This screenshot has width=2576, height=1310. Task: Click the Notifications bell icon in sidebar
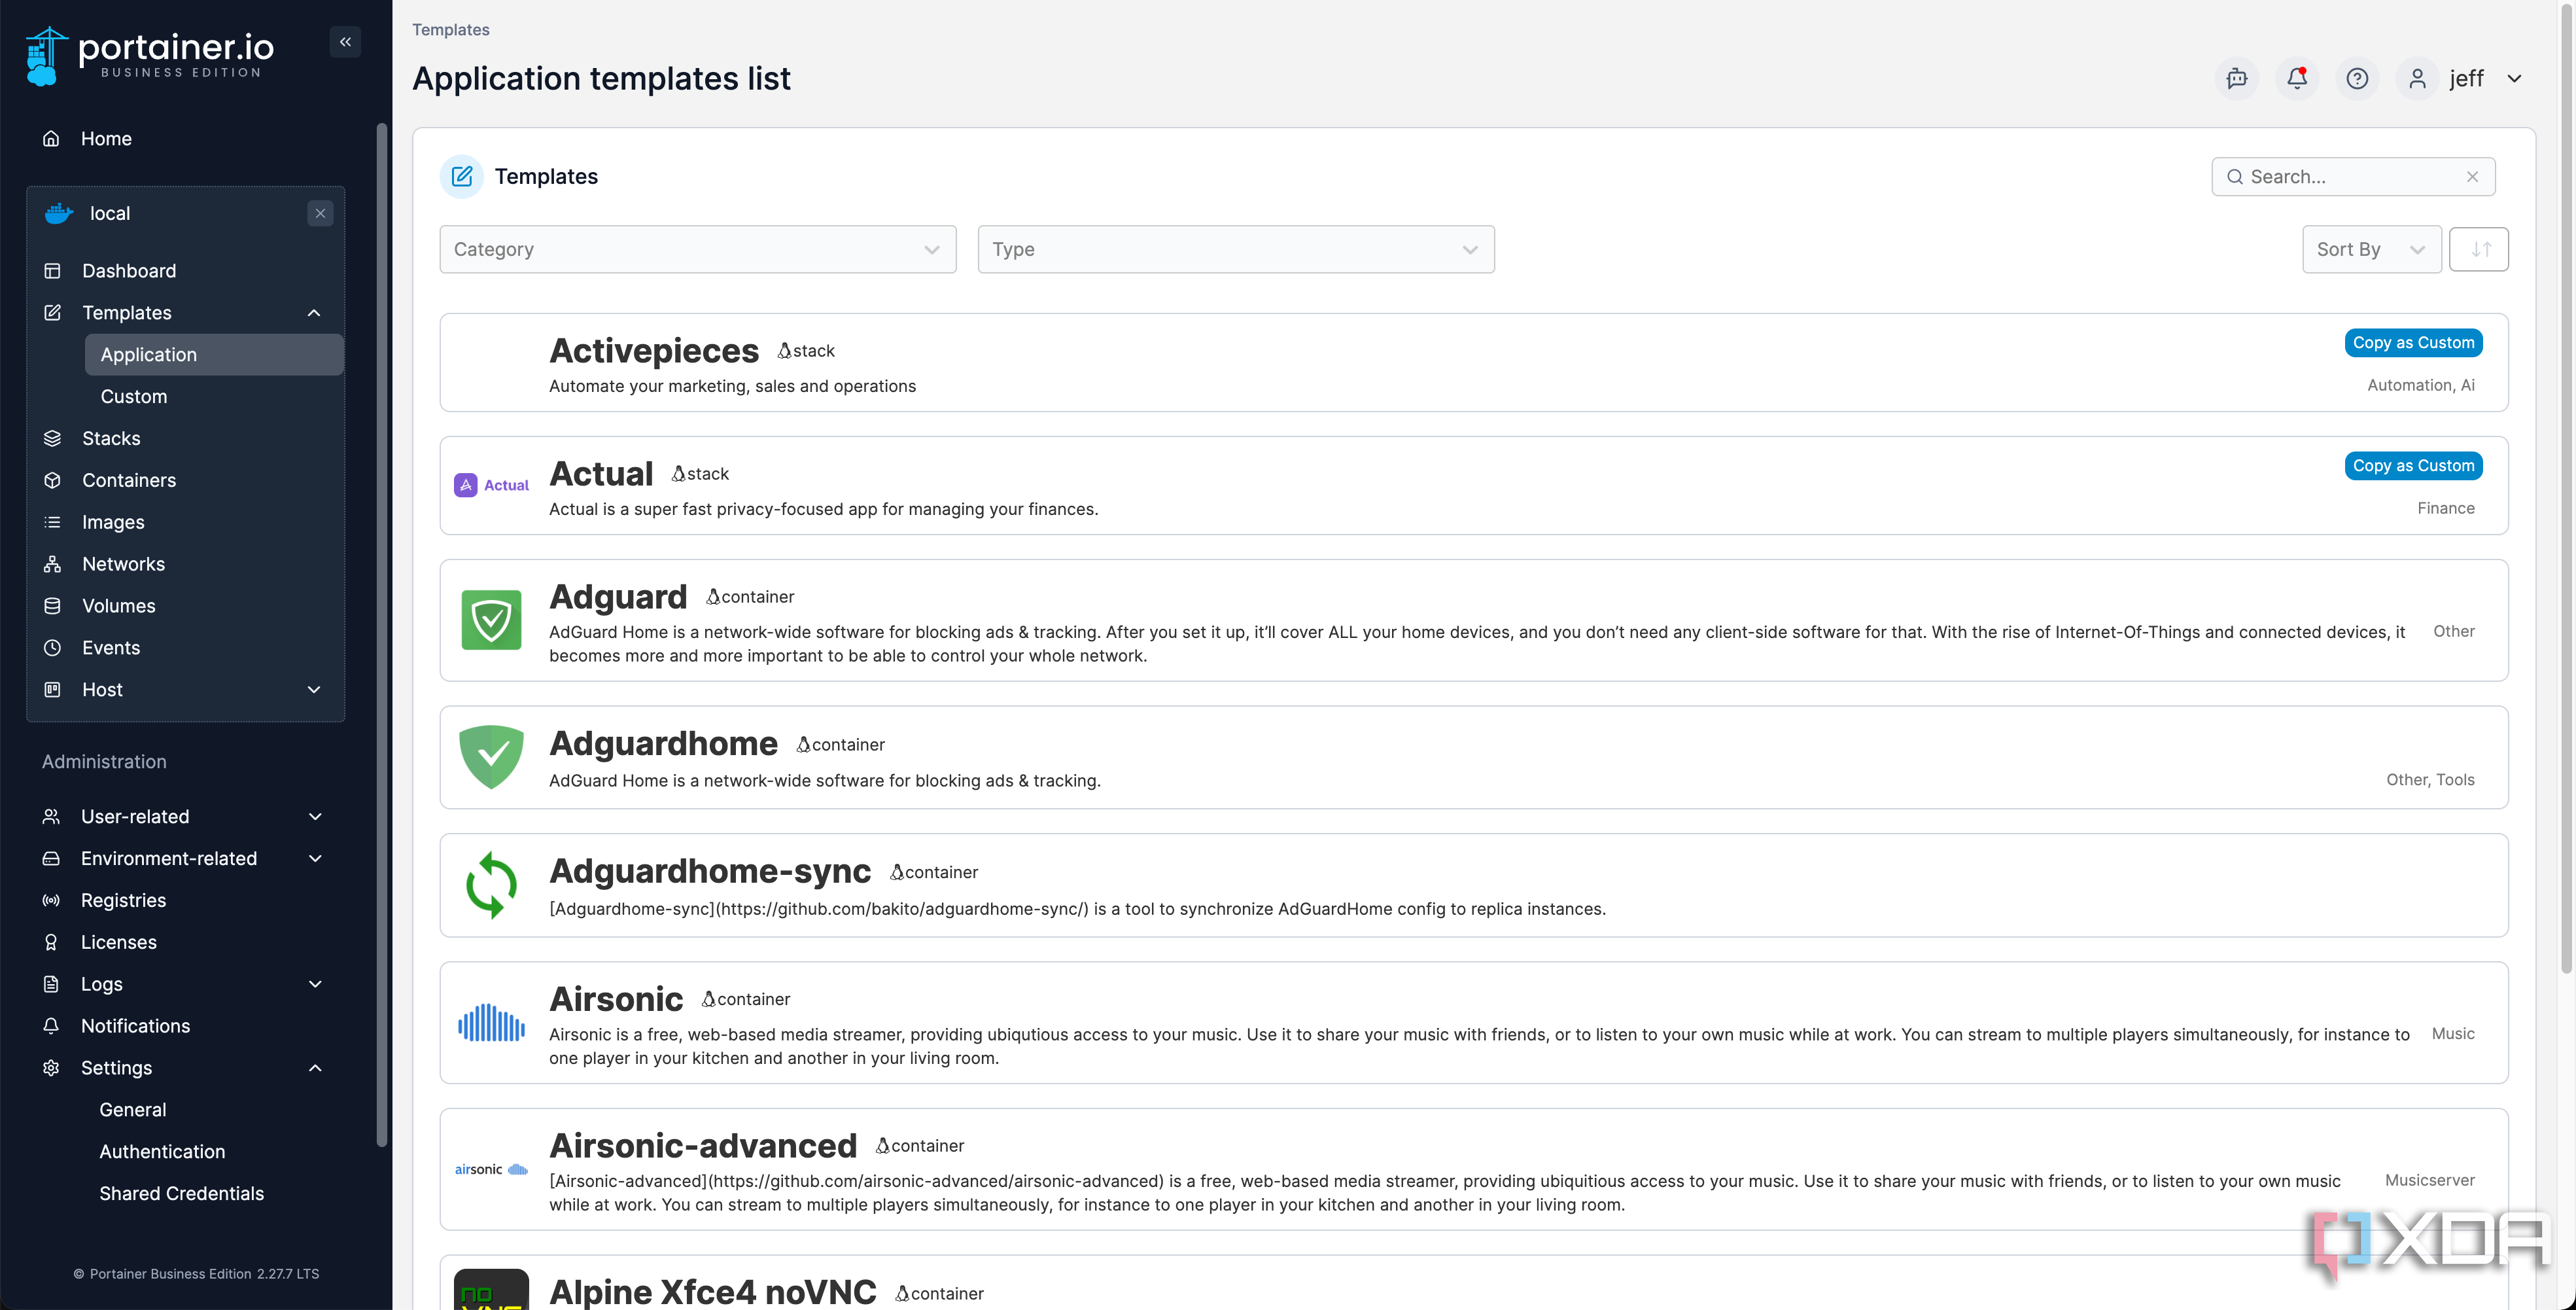pyautogui.click(x=51, y=1026)
